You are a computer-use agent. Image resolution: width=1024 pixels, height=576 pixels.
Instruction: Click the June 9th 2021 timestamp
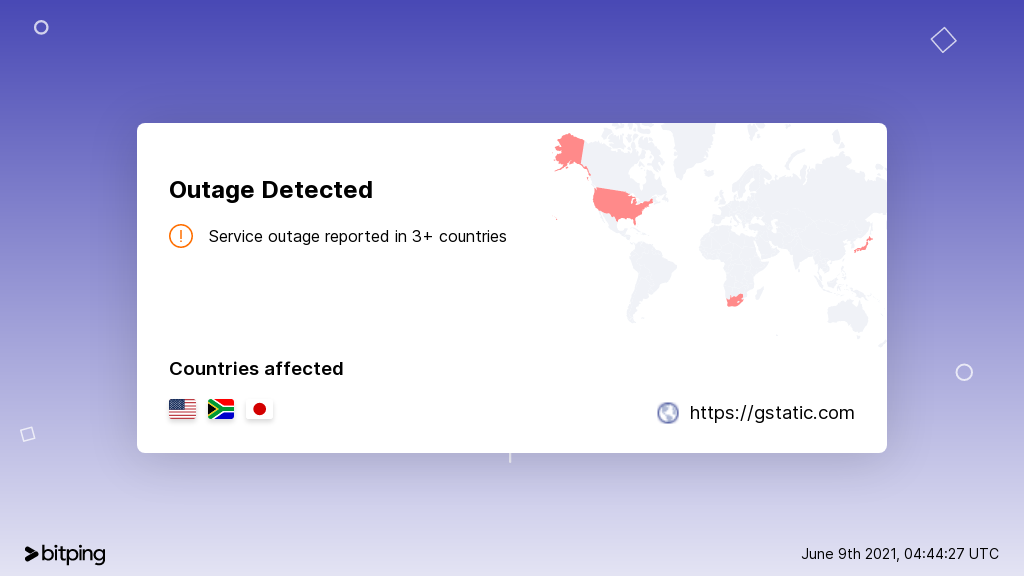pos(900,554)
